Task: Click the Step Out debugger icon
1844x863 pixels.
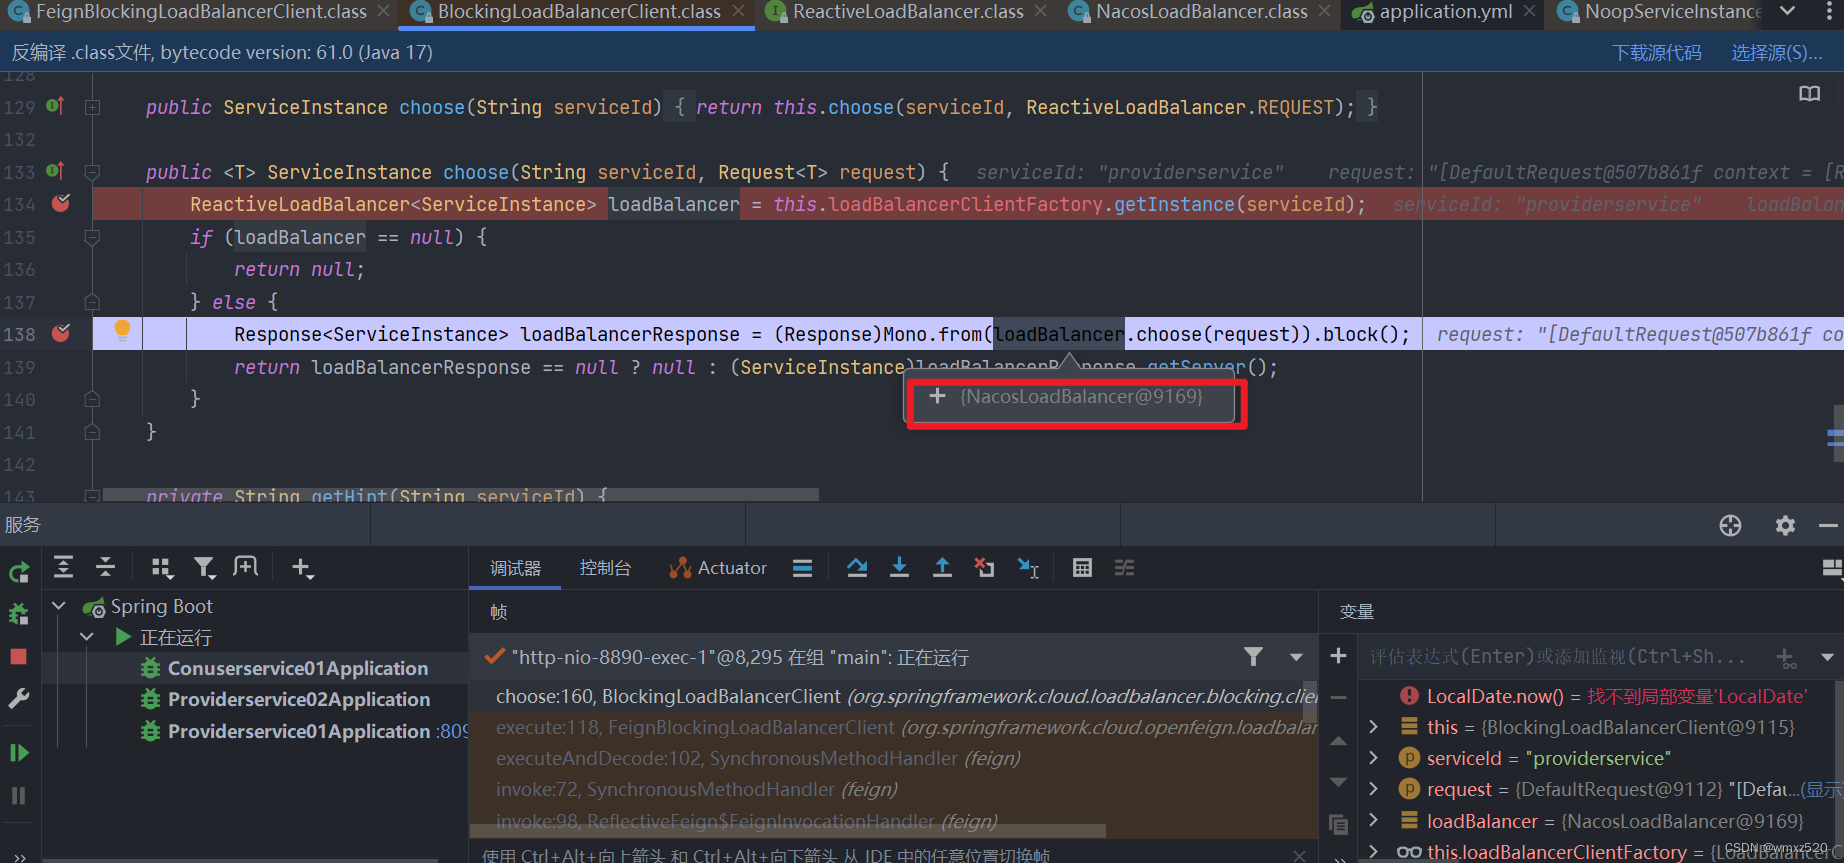Action: 942,567
